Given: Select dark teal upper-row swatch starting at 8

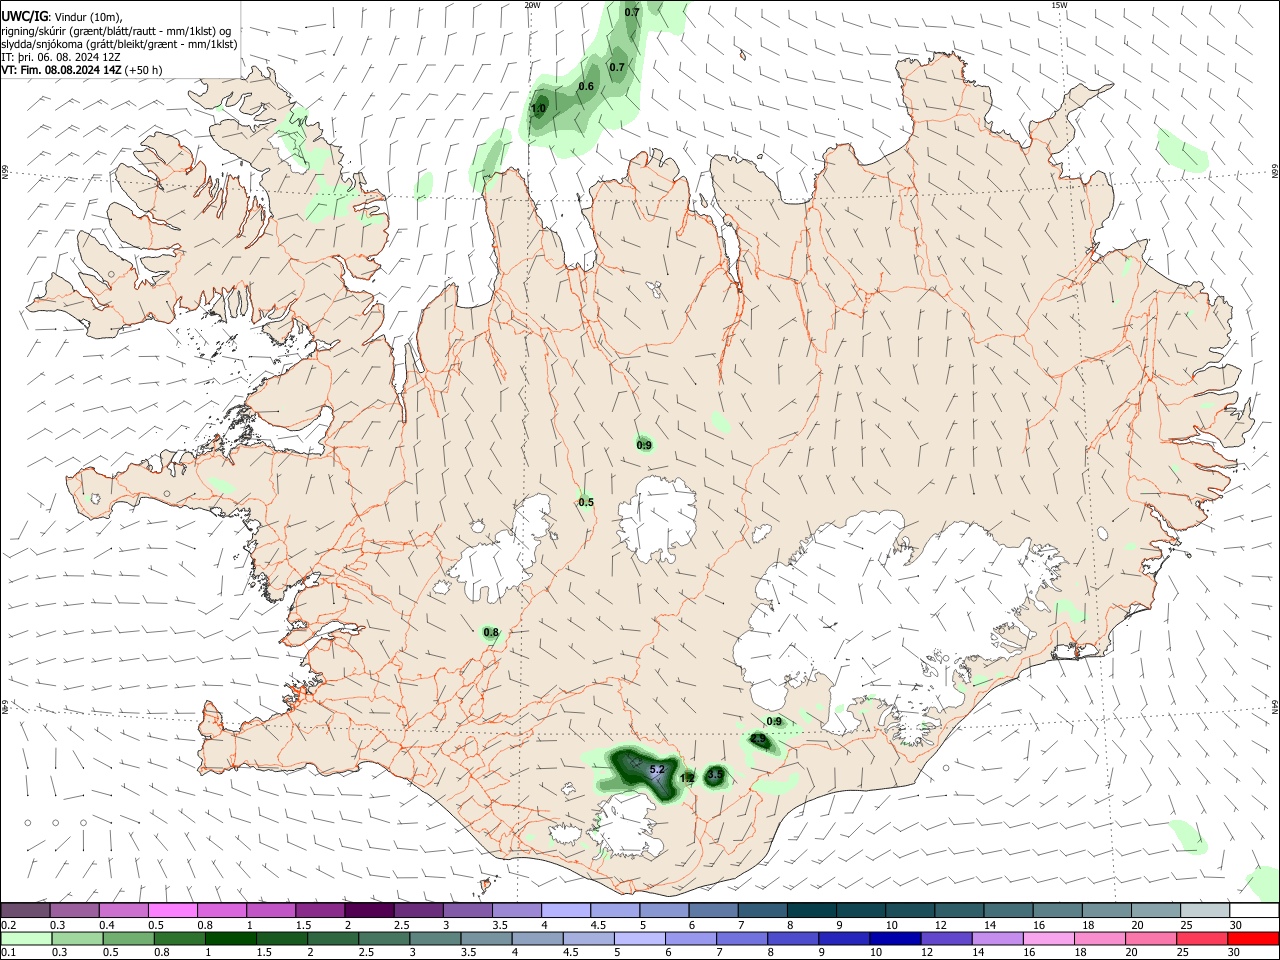Looking at the screenshot, I should (812, 911).
